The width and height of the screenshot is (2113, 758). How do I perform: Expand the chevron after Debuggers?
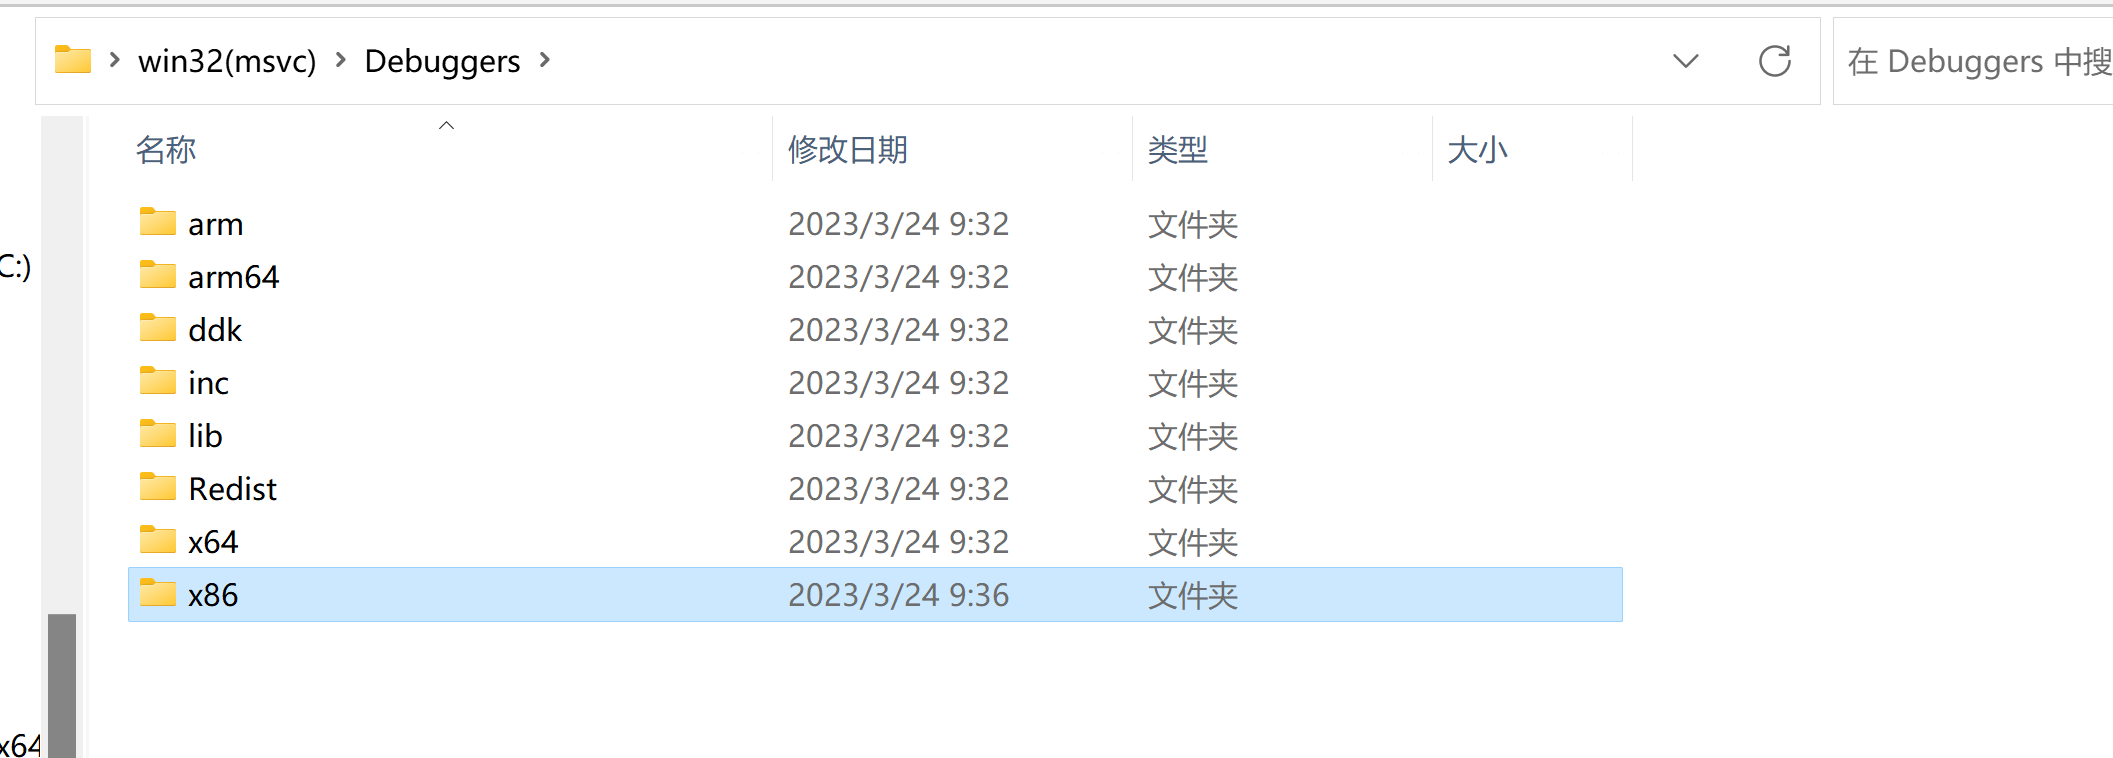545,60
